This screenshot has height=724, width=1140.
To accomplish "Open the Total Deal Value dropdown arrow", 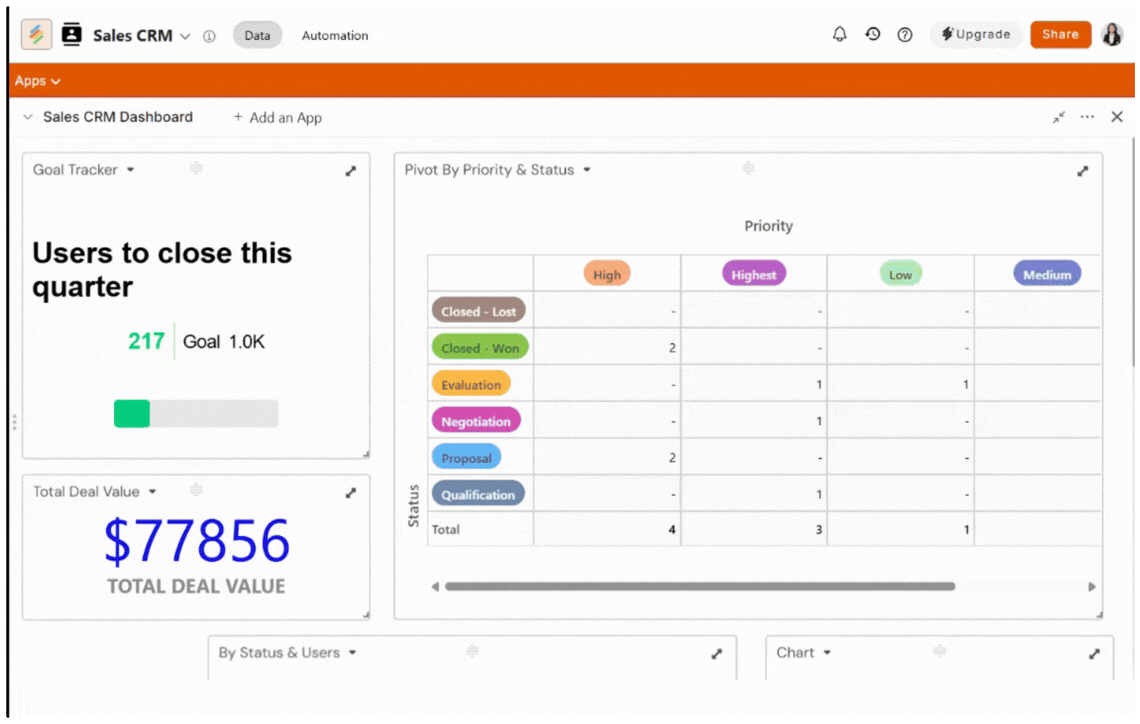I will click(x=153, y=492).
